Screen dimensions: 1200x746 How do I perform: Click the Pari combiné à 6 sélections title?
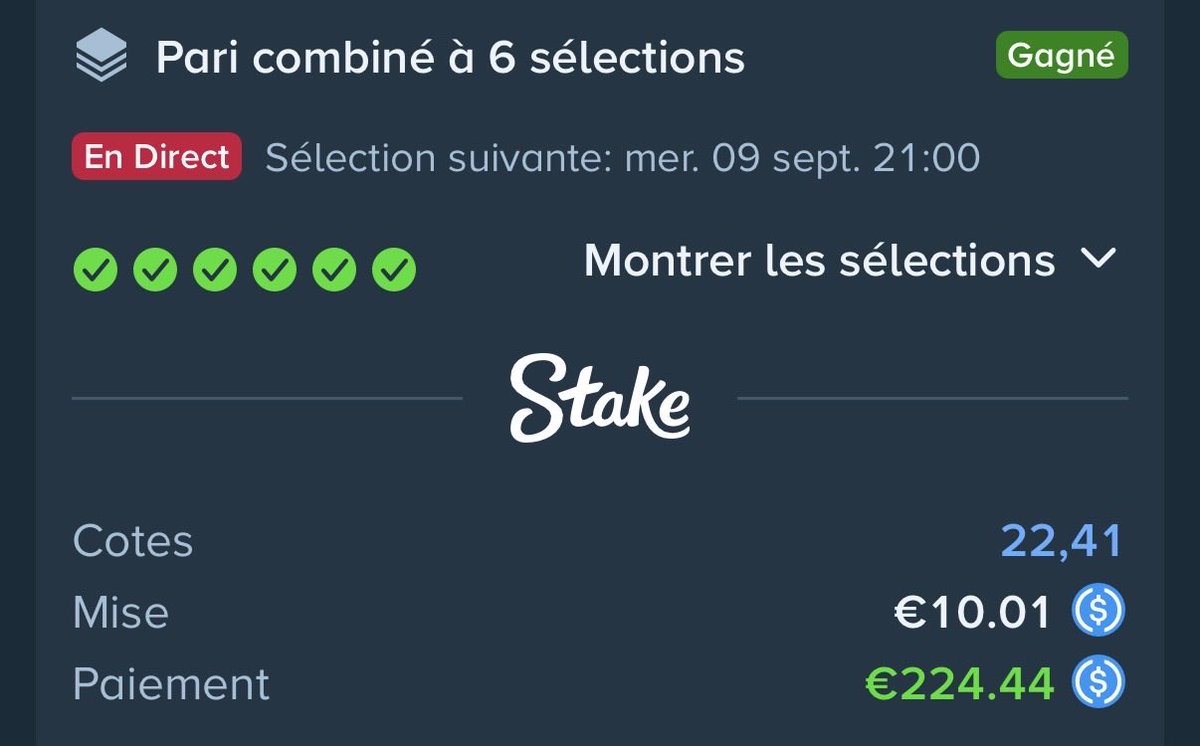[450, 57]
